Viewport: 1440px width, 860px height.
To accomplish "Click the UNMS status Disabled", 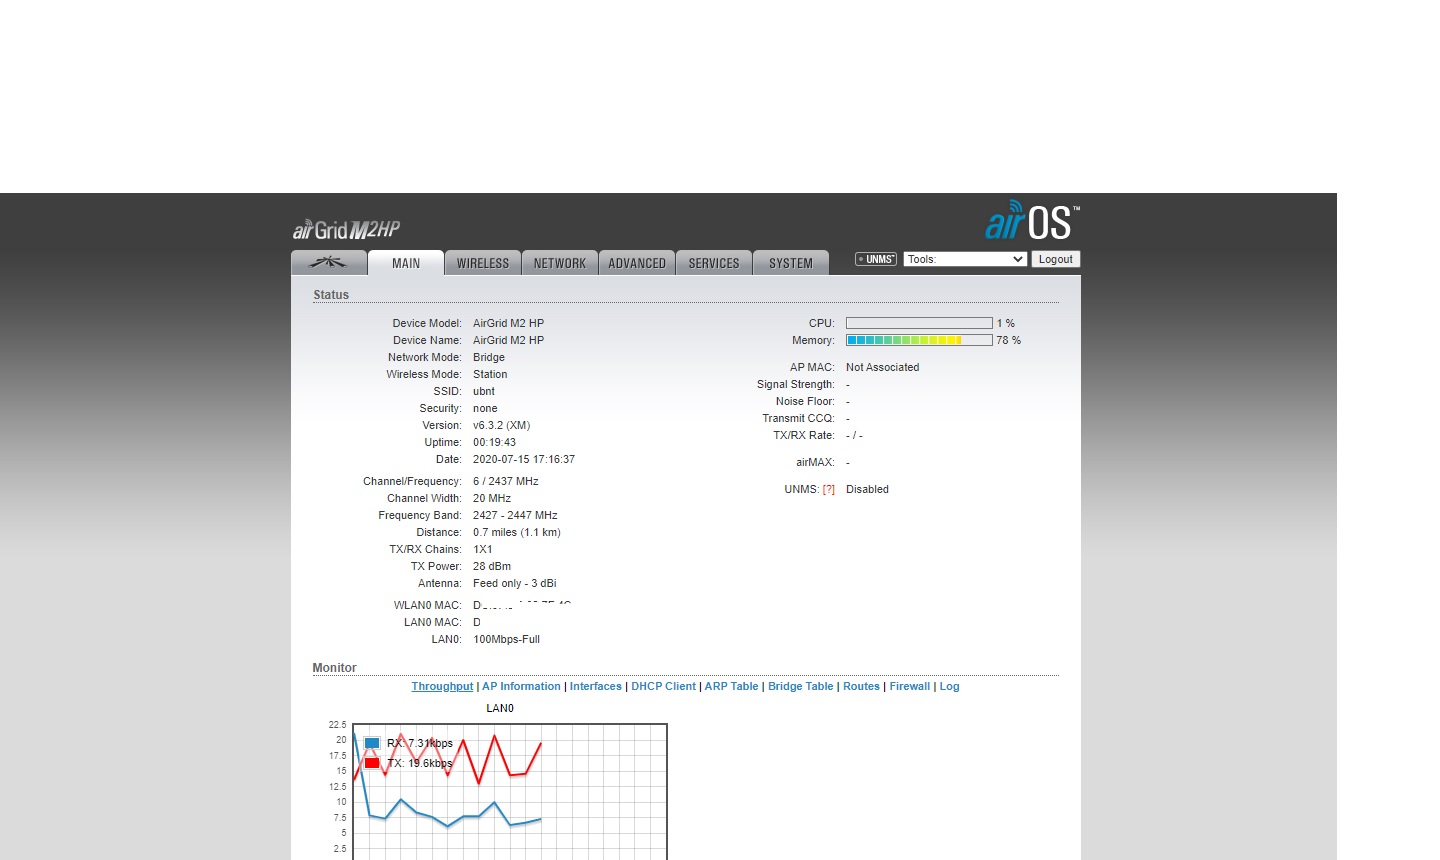I will coord(867,489).
